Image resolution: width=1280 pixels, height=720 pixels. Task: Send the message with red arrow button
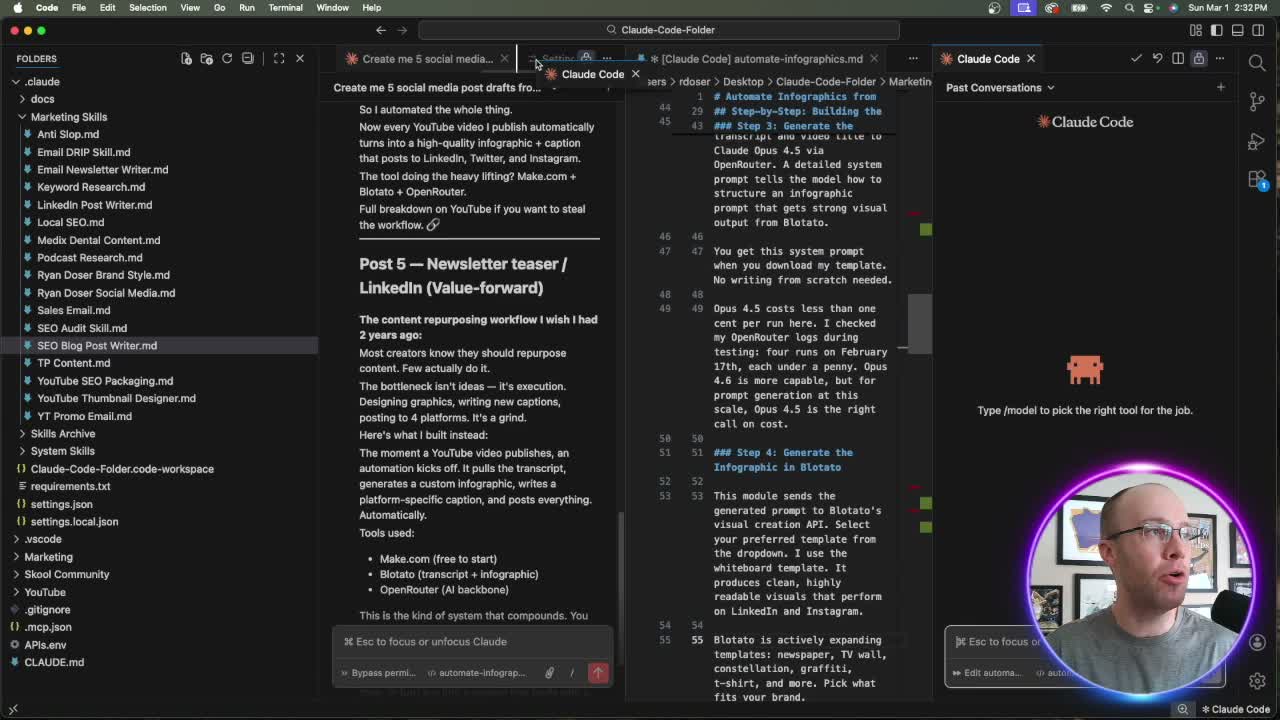point(598,673)
